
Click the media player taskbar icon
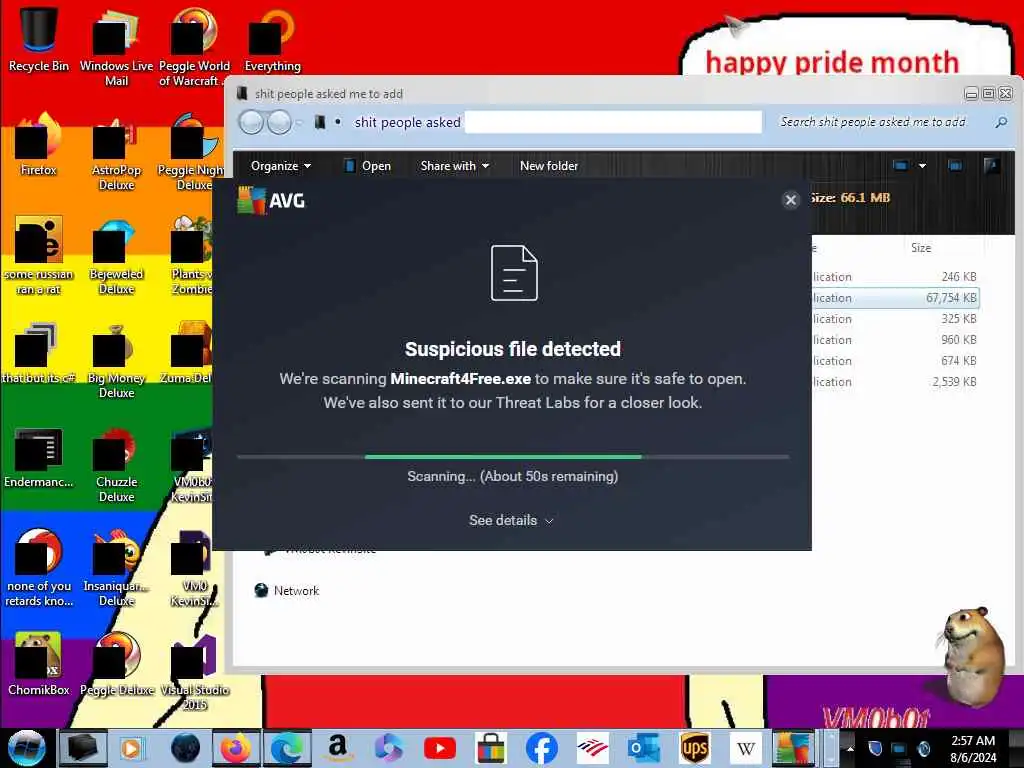[131, 748]
